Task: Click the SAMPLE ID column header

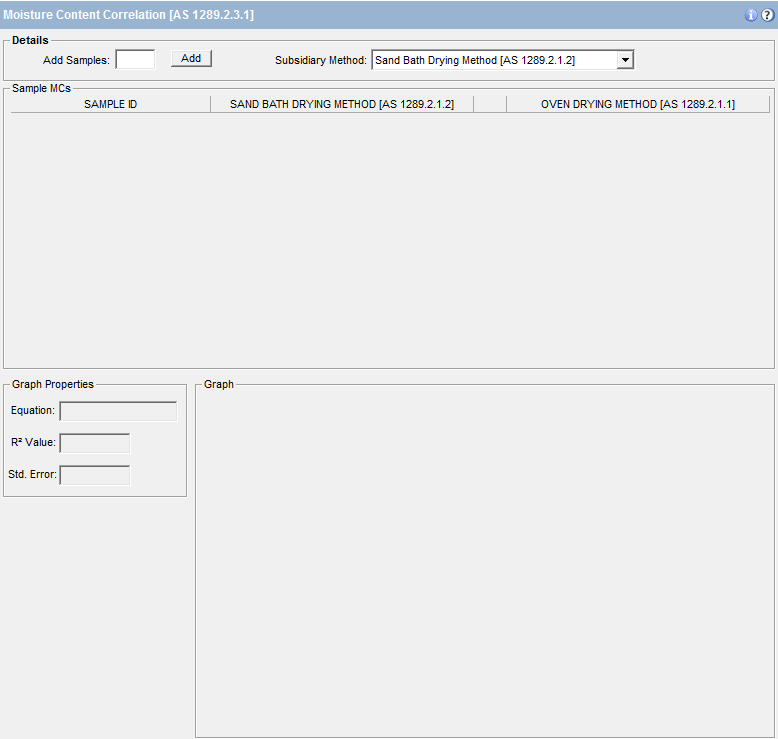Action: 110,104
